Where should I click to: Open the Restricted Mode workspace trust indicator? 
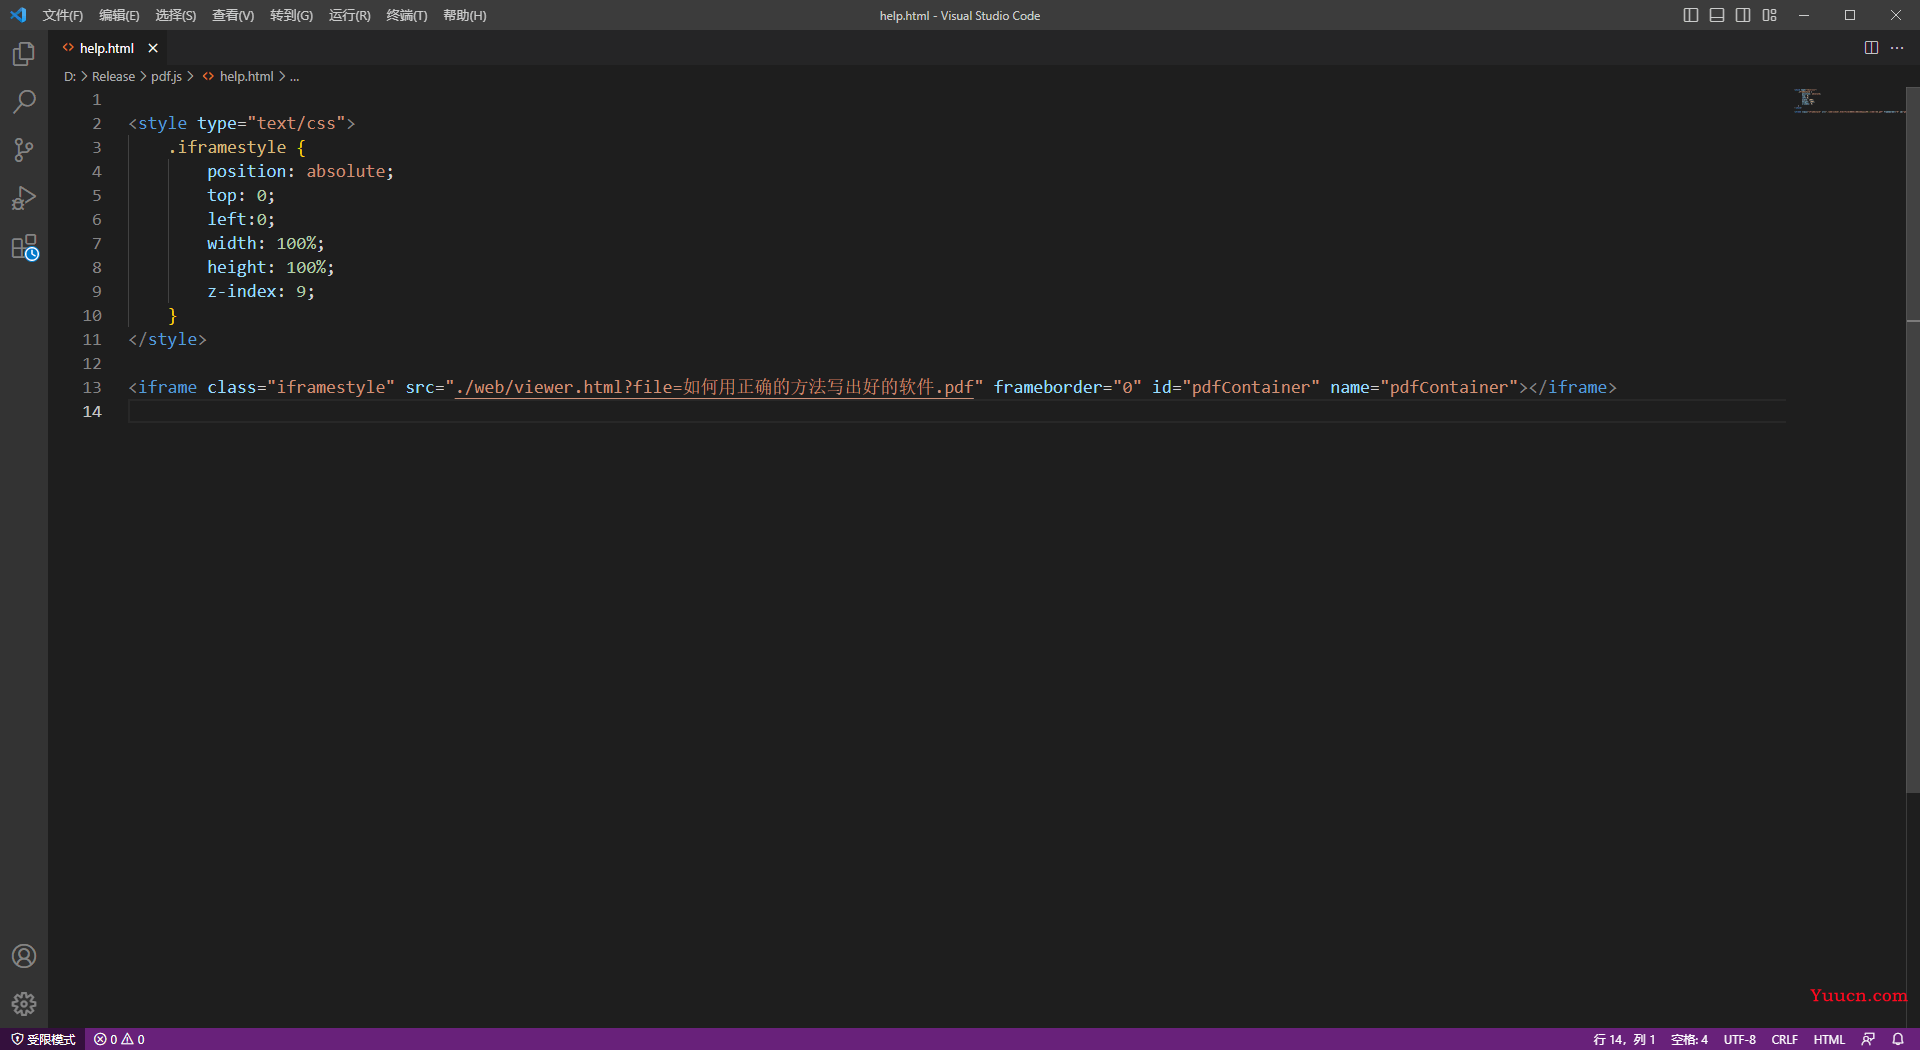(x=43, y=1039)
